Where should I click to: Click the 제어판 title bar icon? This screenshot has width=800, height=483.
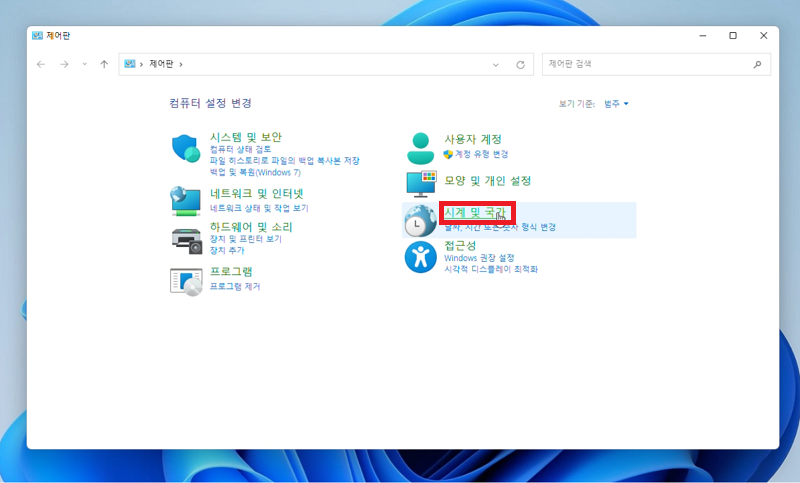pos(37,36)
